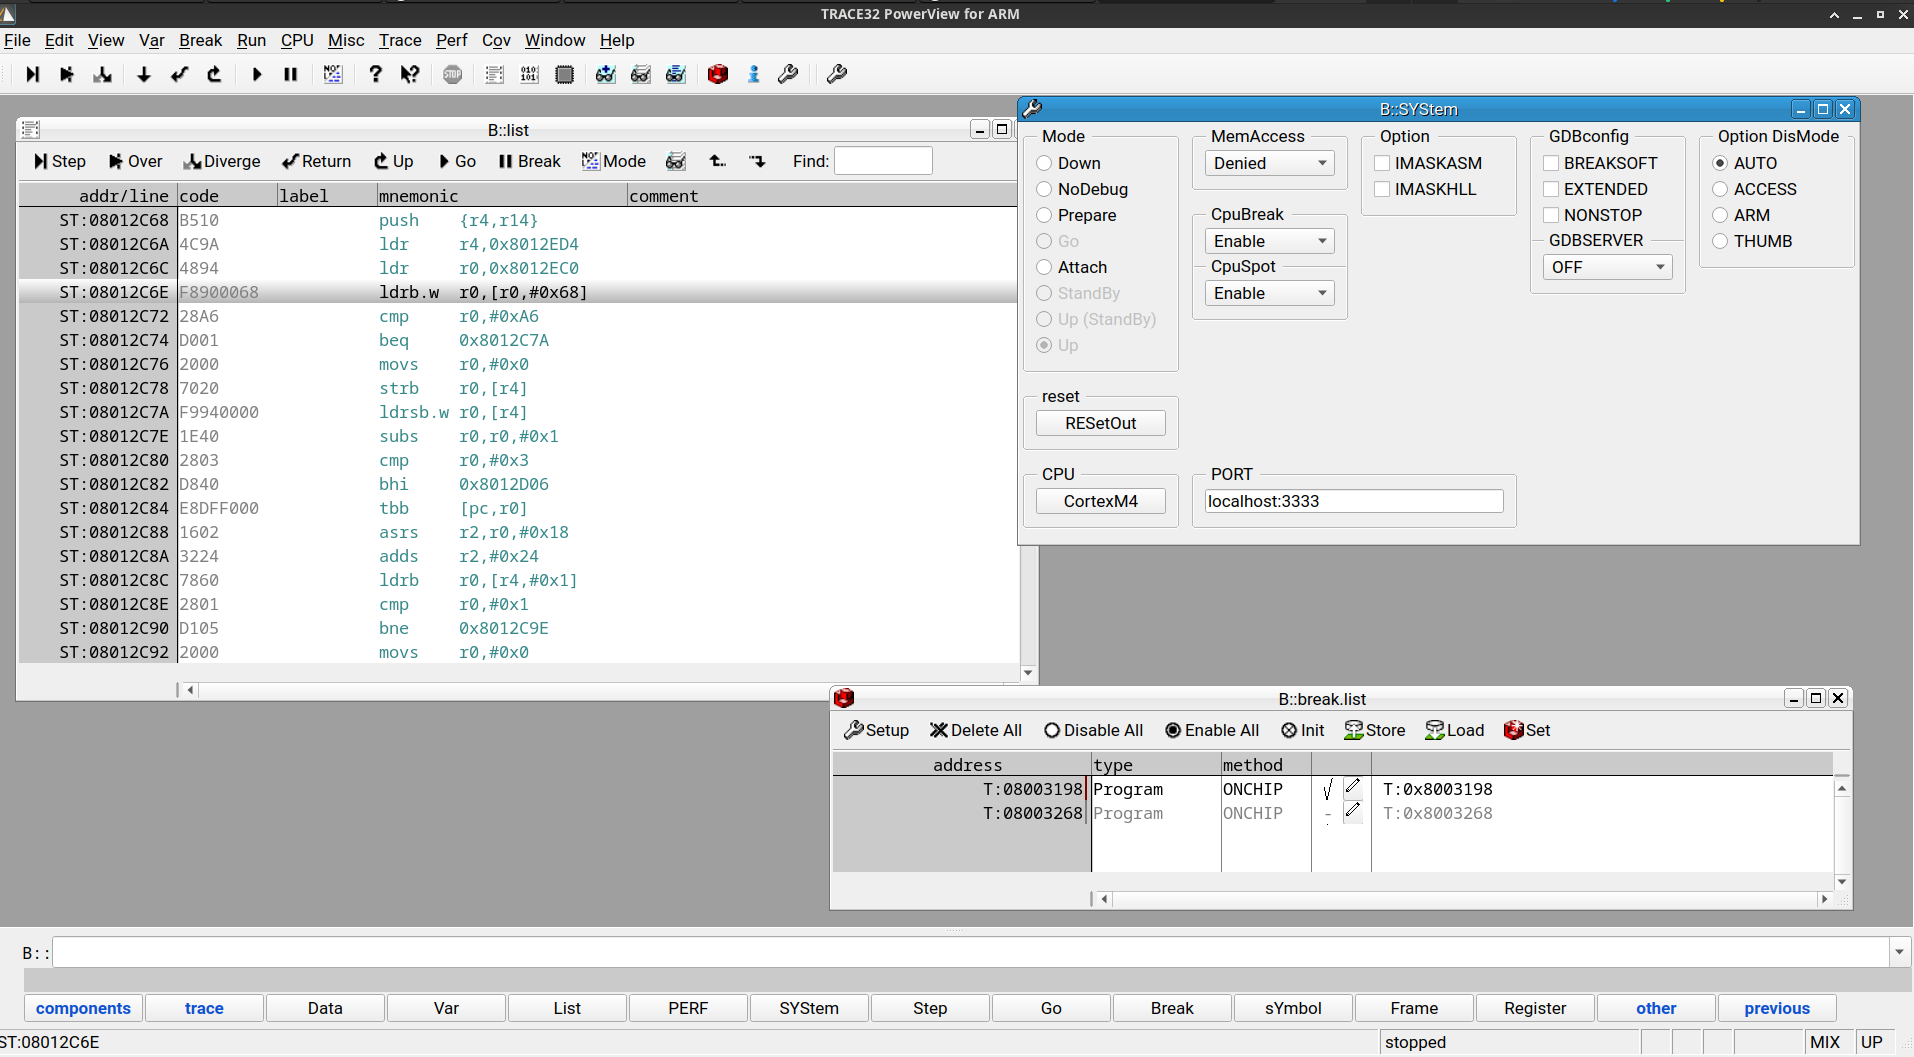Image resolution: width=1914 pixels, height=1057 pixels.
Task: Click the middle glasses view icon
Action: tap(641, 74)
